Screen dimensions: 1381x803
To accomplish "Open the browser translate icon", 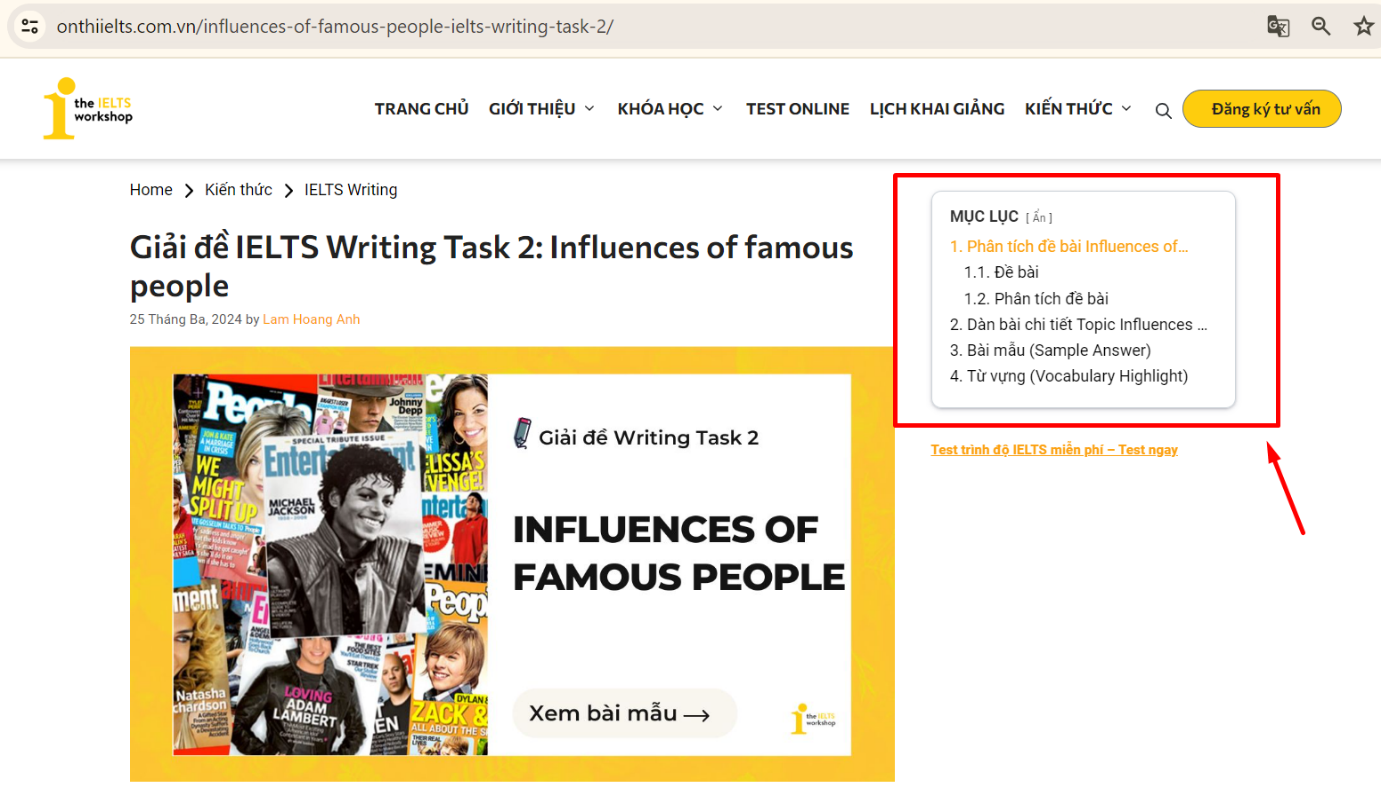I will point(1278,26).
